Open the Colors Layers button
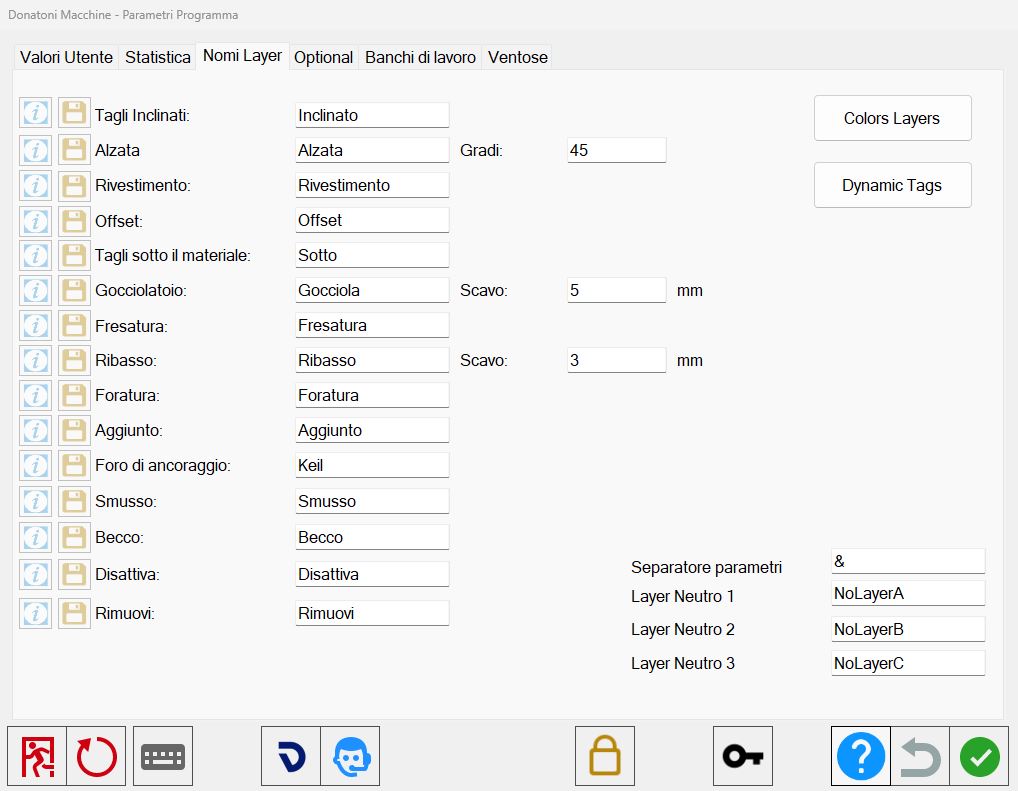 893,118
